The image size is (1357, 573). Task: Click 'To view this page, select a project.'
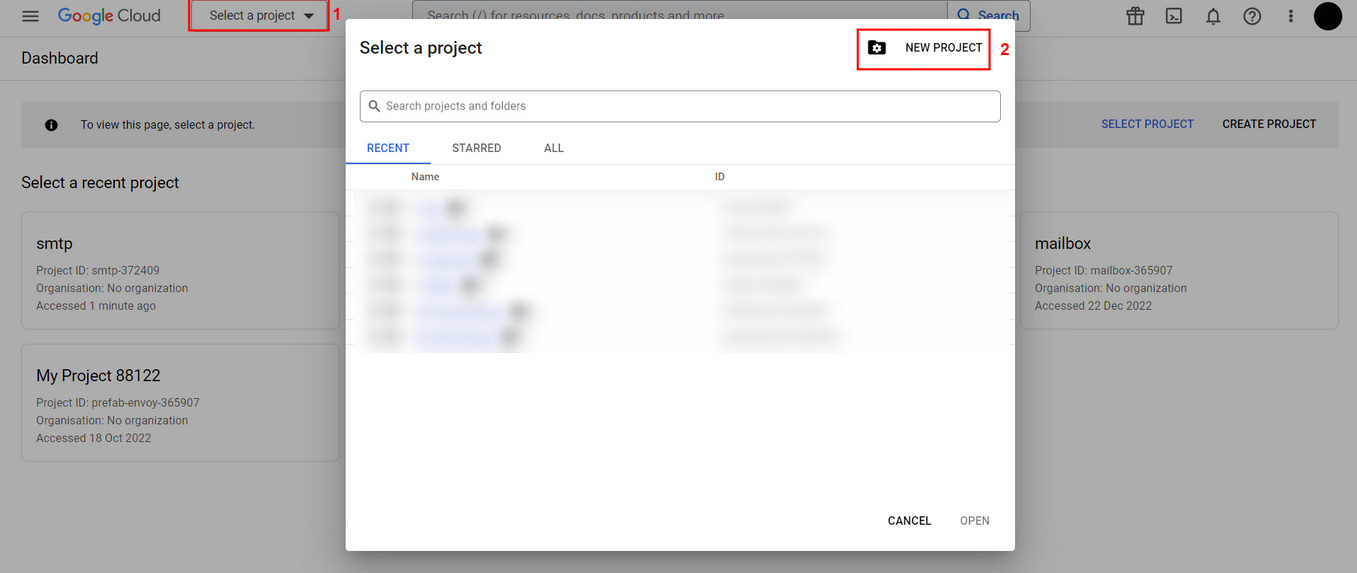point(168,125)
